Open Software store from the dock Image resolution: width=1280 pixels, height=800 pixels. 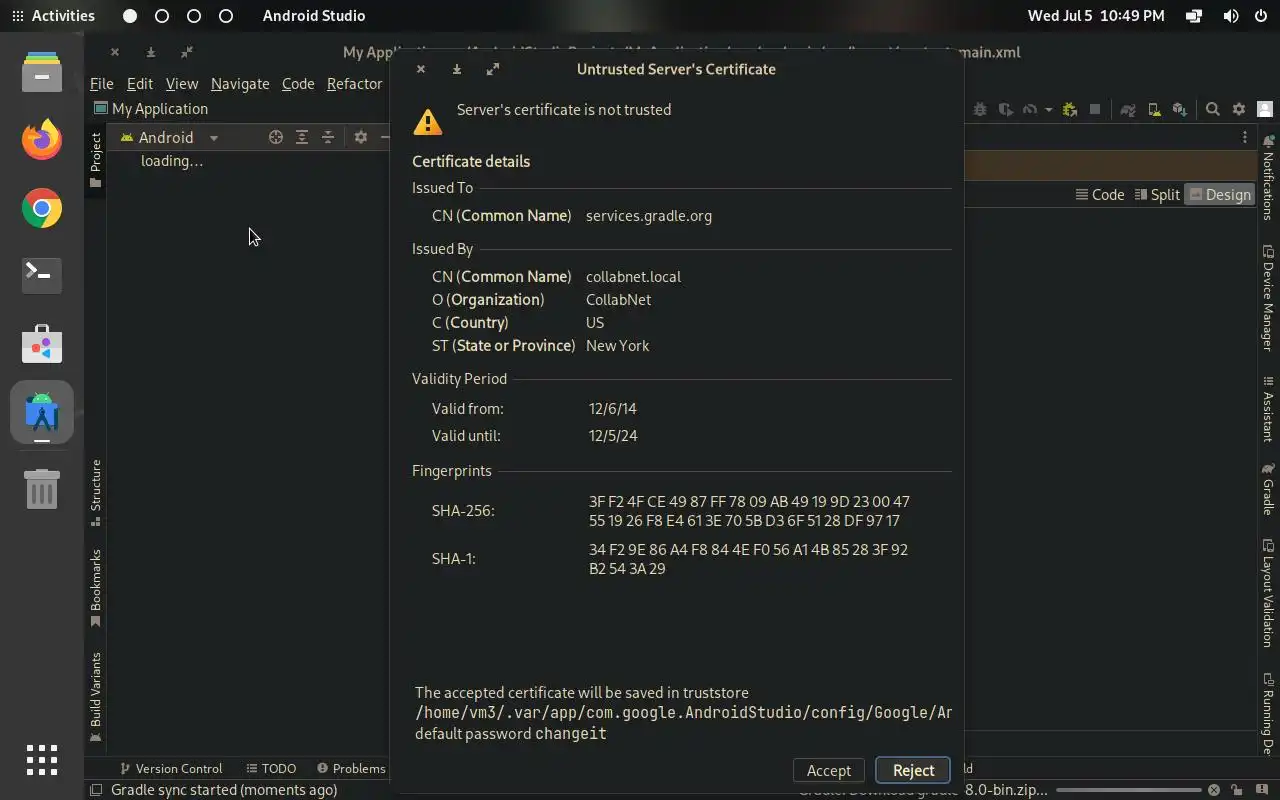tap(42, 344)
